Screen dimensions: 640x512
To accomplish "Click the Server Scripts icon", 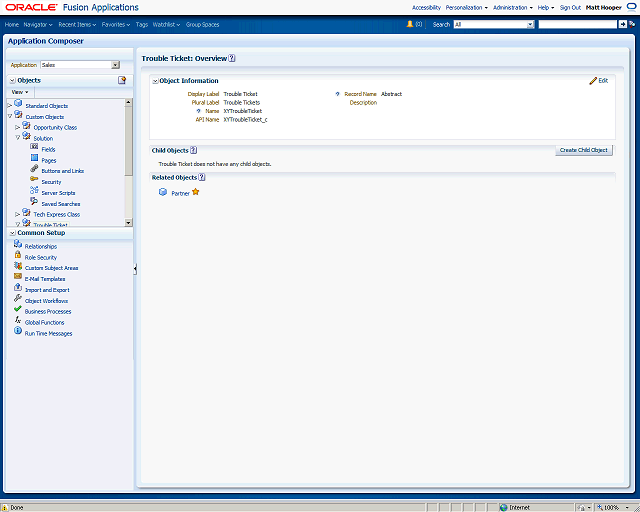I will (x=34, y=190).
